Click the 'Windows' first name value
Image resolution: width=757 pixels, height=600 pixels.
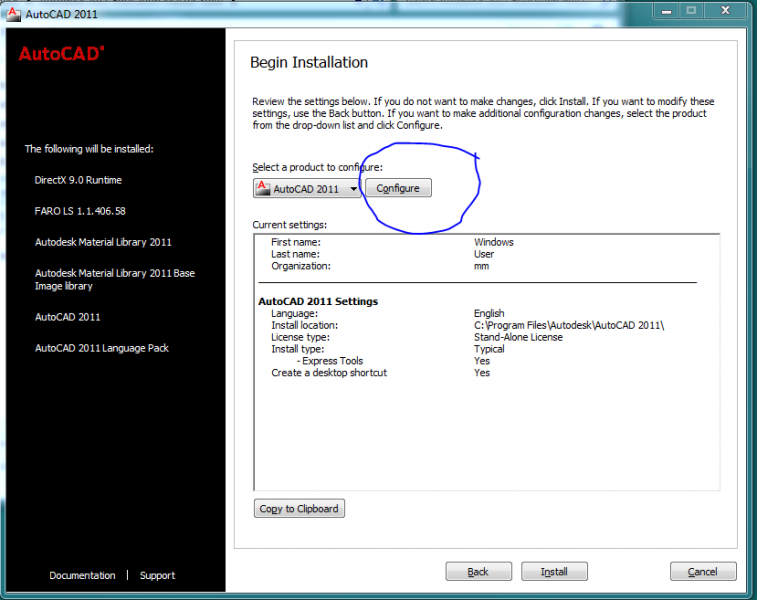pos(494,242)
